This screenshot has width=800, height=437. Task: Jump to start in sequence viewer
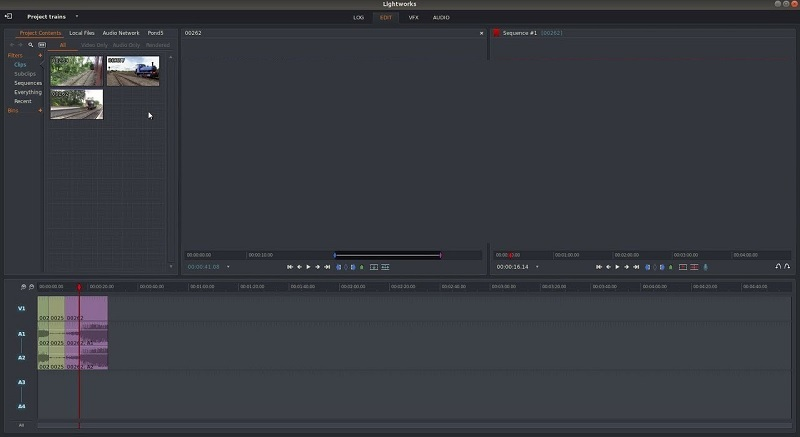click(x=599, y=267)
